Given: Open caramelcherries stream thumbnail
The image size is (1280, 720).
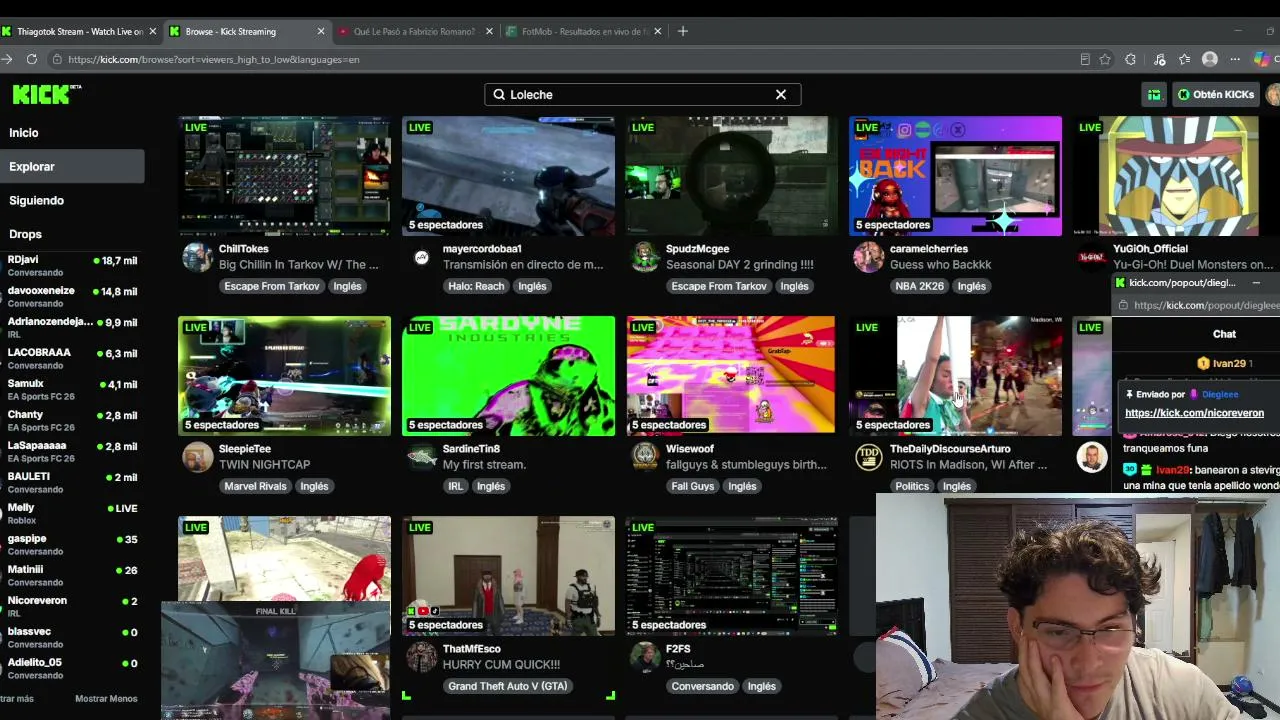Looking at the screenshot, I should click(955, 176).
